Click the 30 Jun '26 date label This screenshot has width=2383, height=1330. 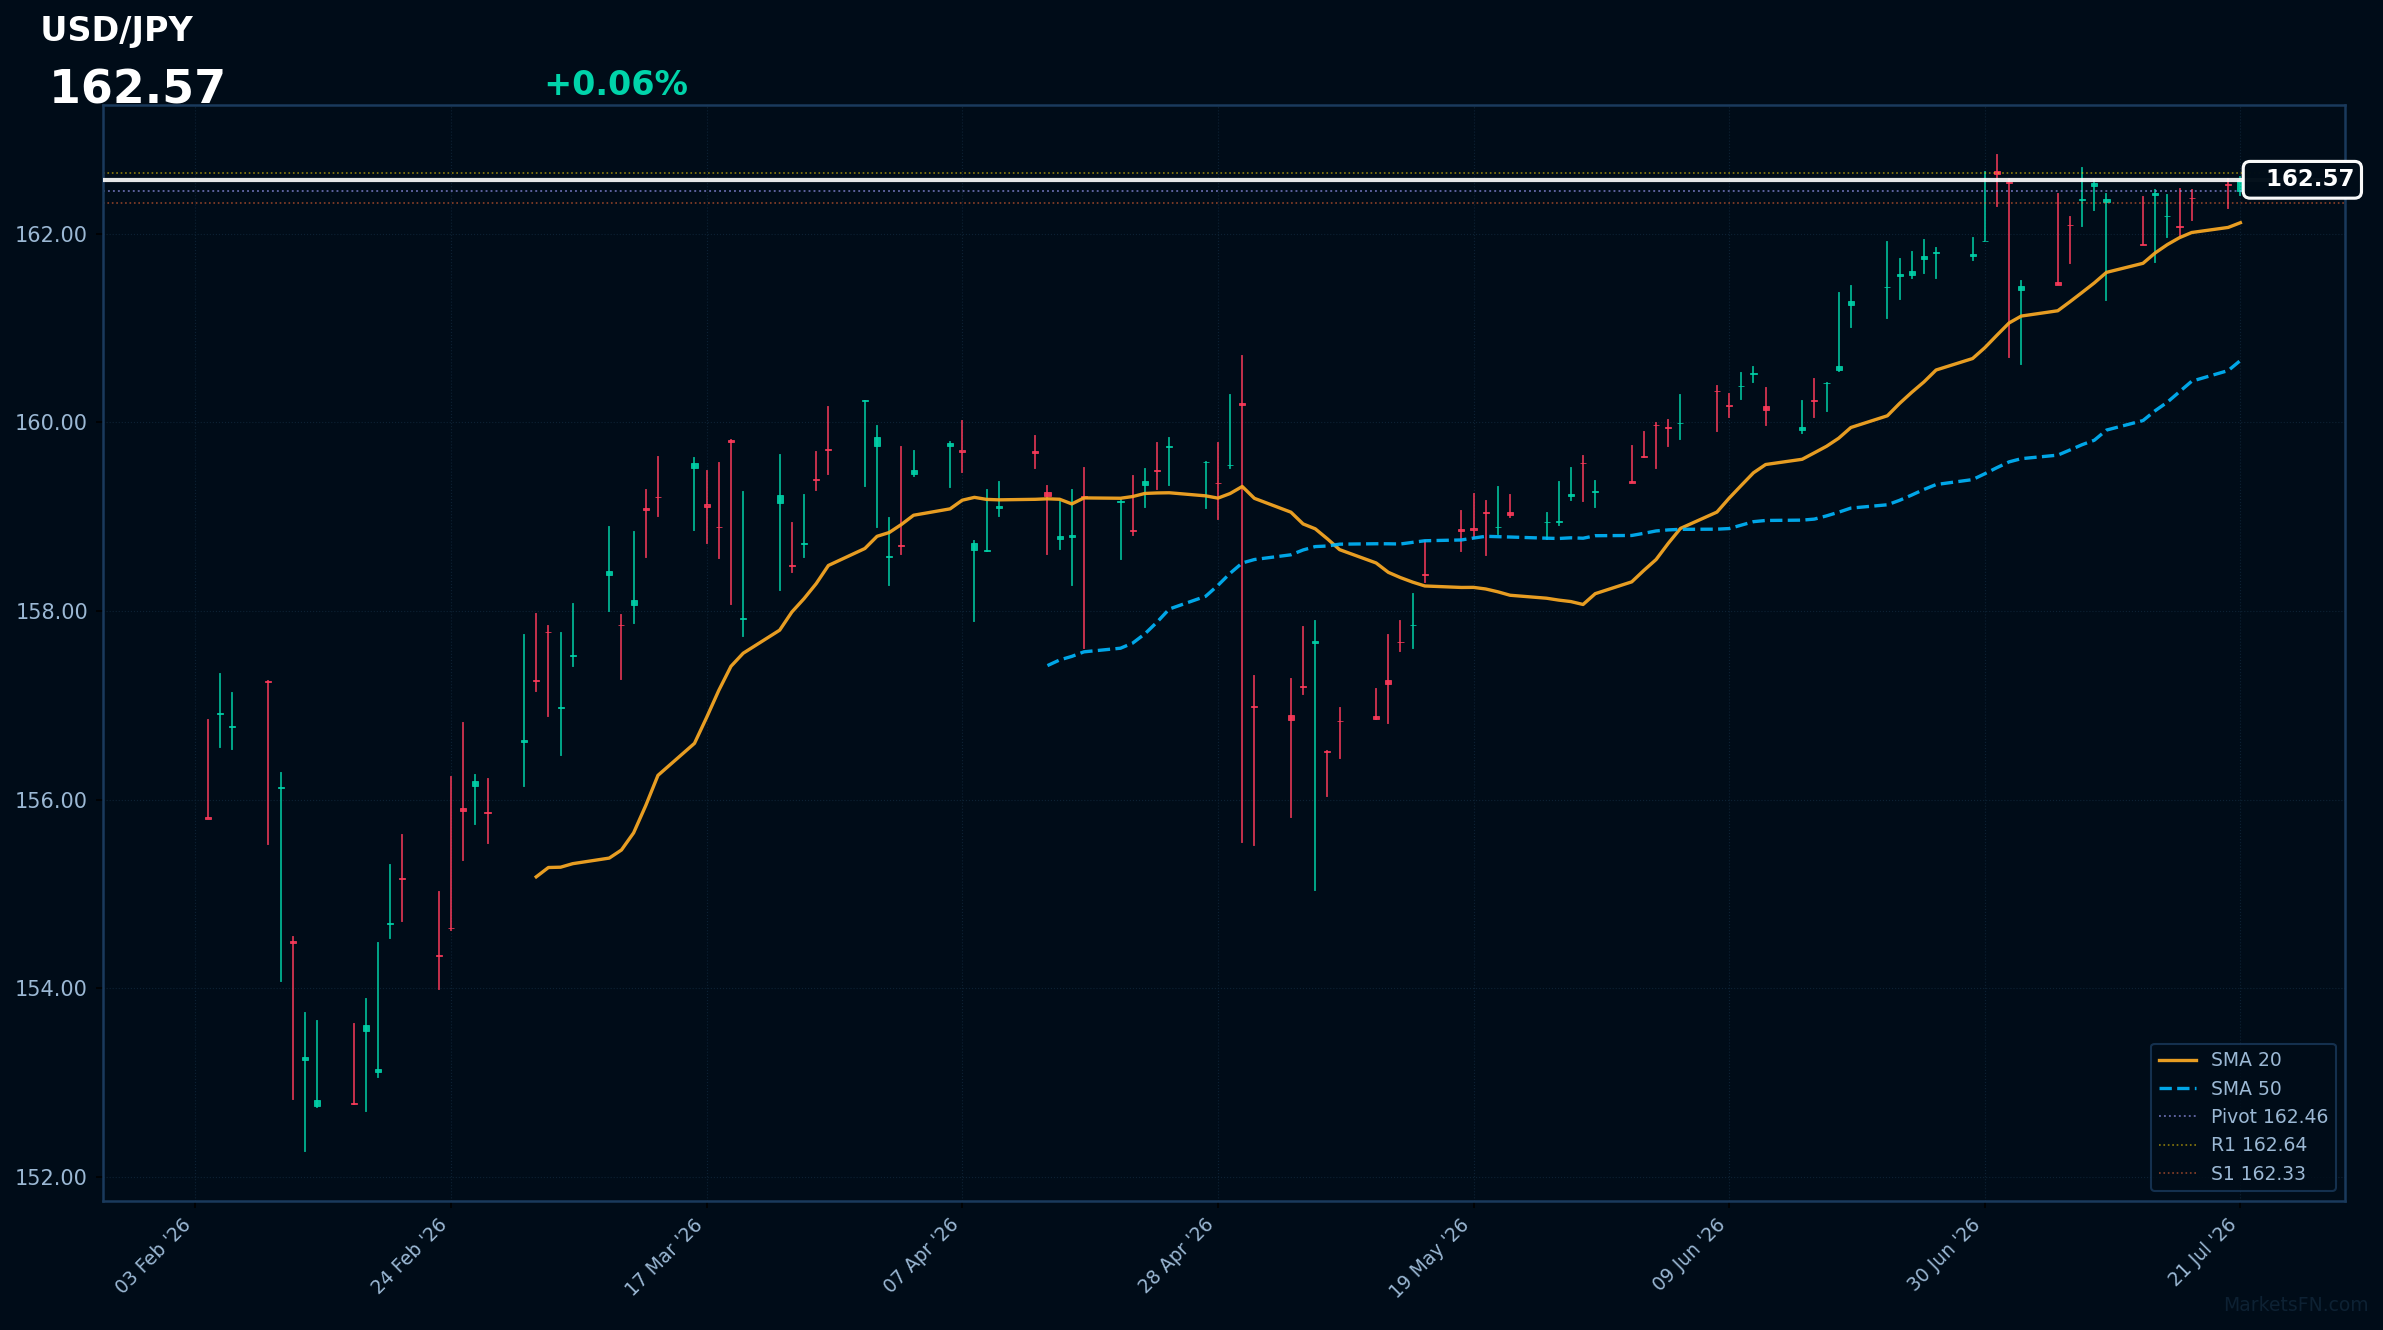tap(1943, 1254)
